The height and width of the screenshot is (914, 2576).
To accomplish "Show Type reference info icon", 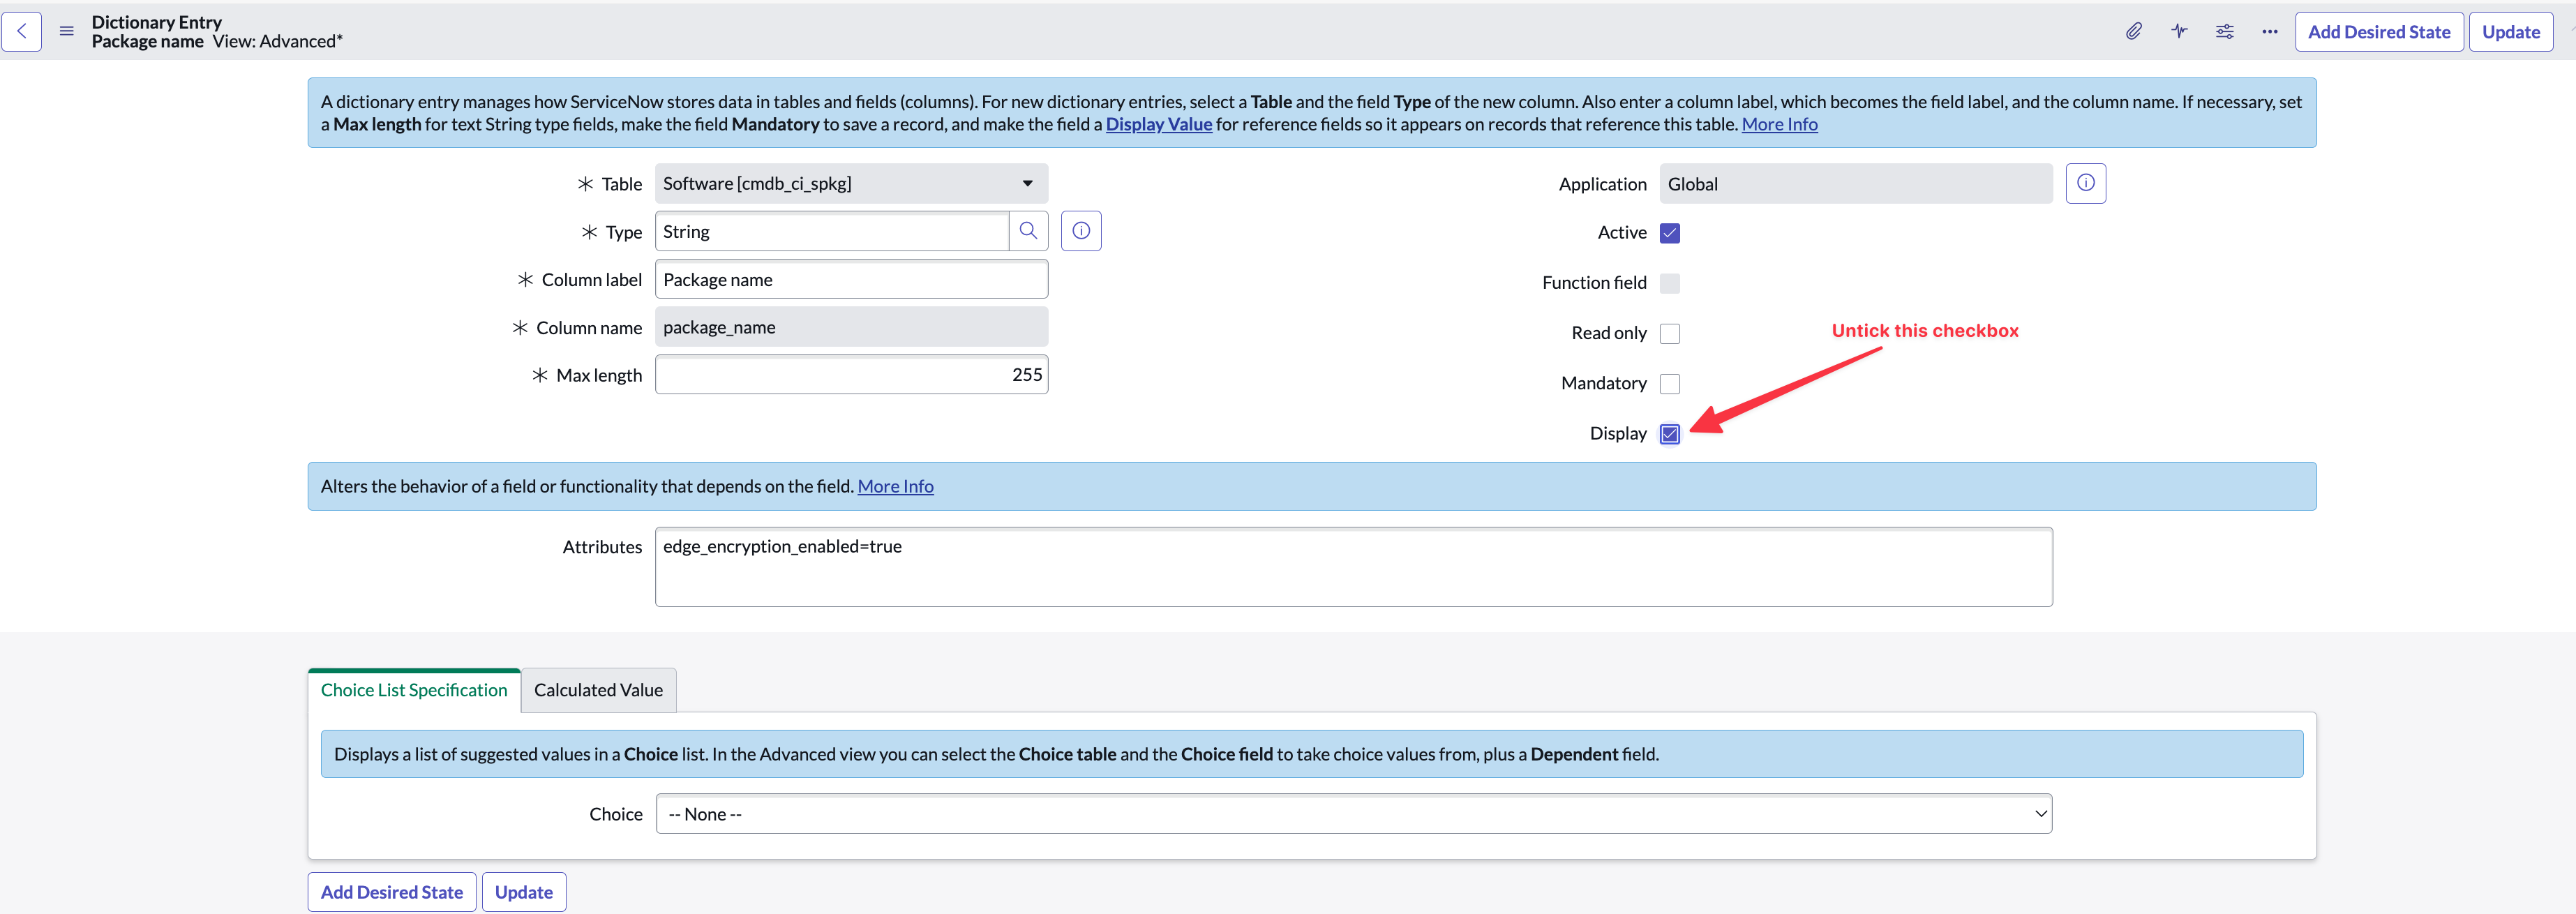I will [x=1081, y=231].
